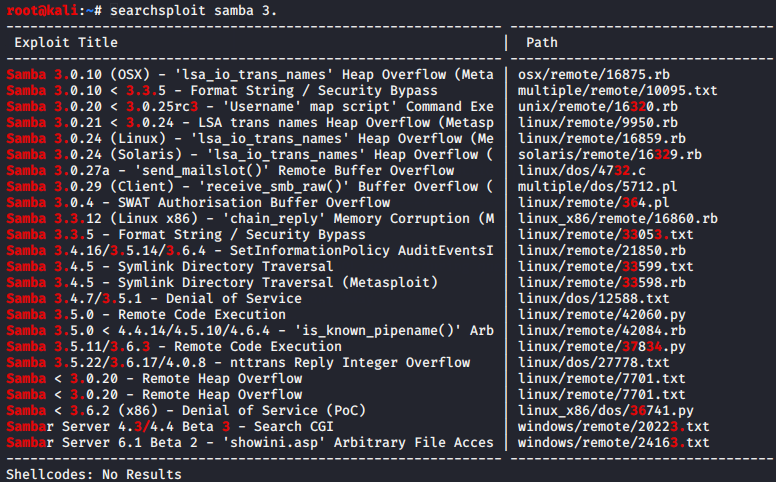Select path 'linux/remote/364.pl'
Screen dimensions: 776x482
(593, 202)
